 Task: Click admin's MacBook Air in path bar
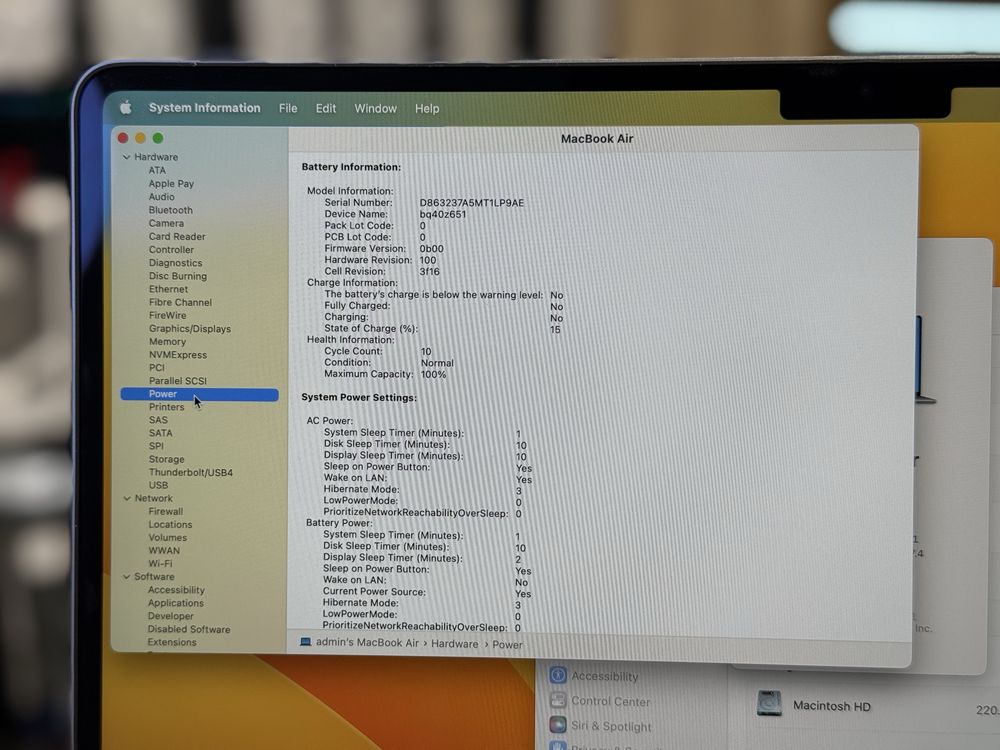[367, 643]
